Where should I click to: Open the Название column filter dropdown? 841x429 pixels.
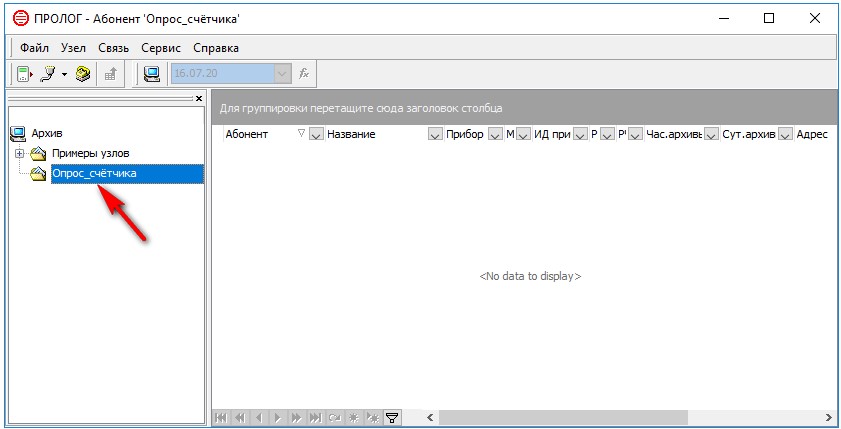point(434,134)
